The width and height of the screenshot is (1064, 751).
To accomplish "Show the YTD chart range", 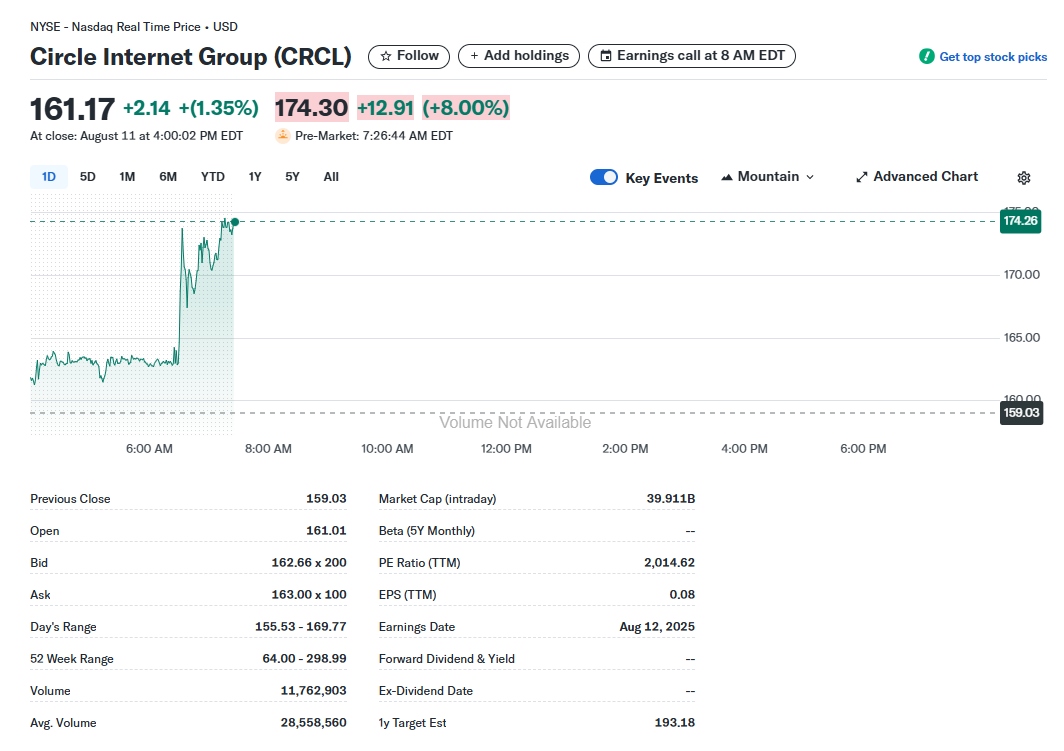I will 212,176.
